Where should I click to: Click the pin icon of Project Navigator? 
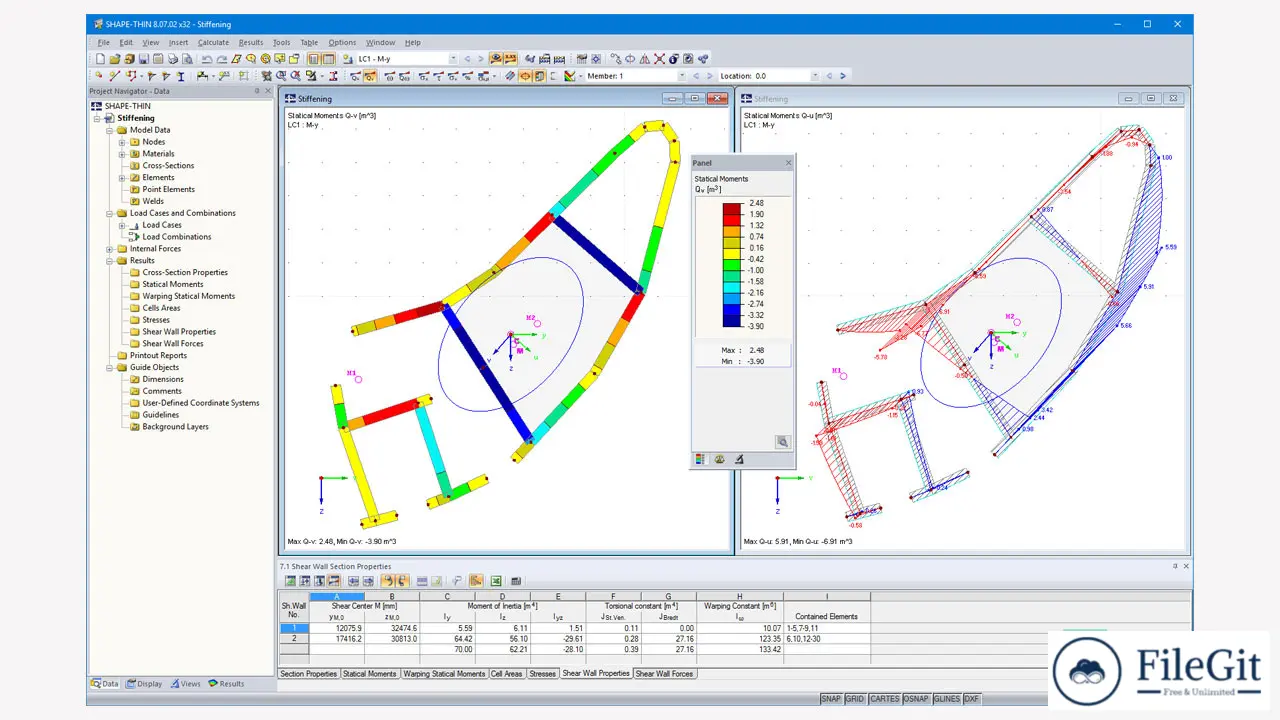257,91
